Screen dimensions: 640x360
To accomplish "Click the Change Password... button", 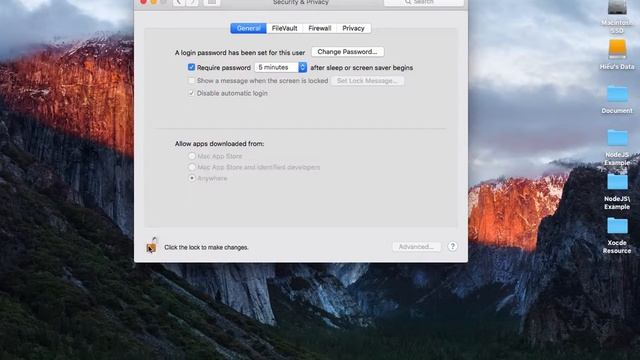I will pyautogui.click(x=347, y=52).
